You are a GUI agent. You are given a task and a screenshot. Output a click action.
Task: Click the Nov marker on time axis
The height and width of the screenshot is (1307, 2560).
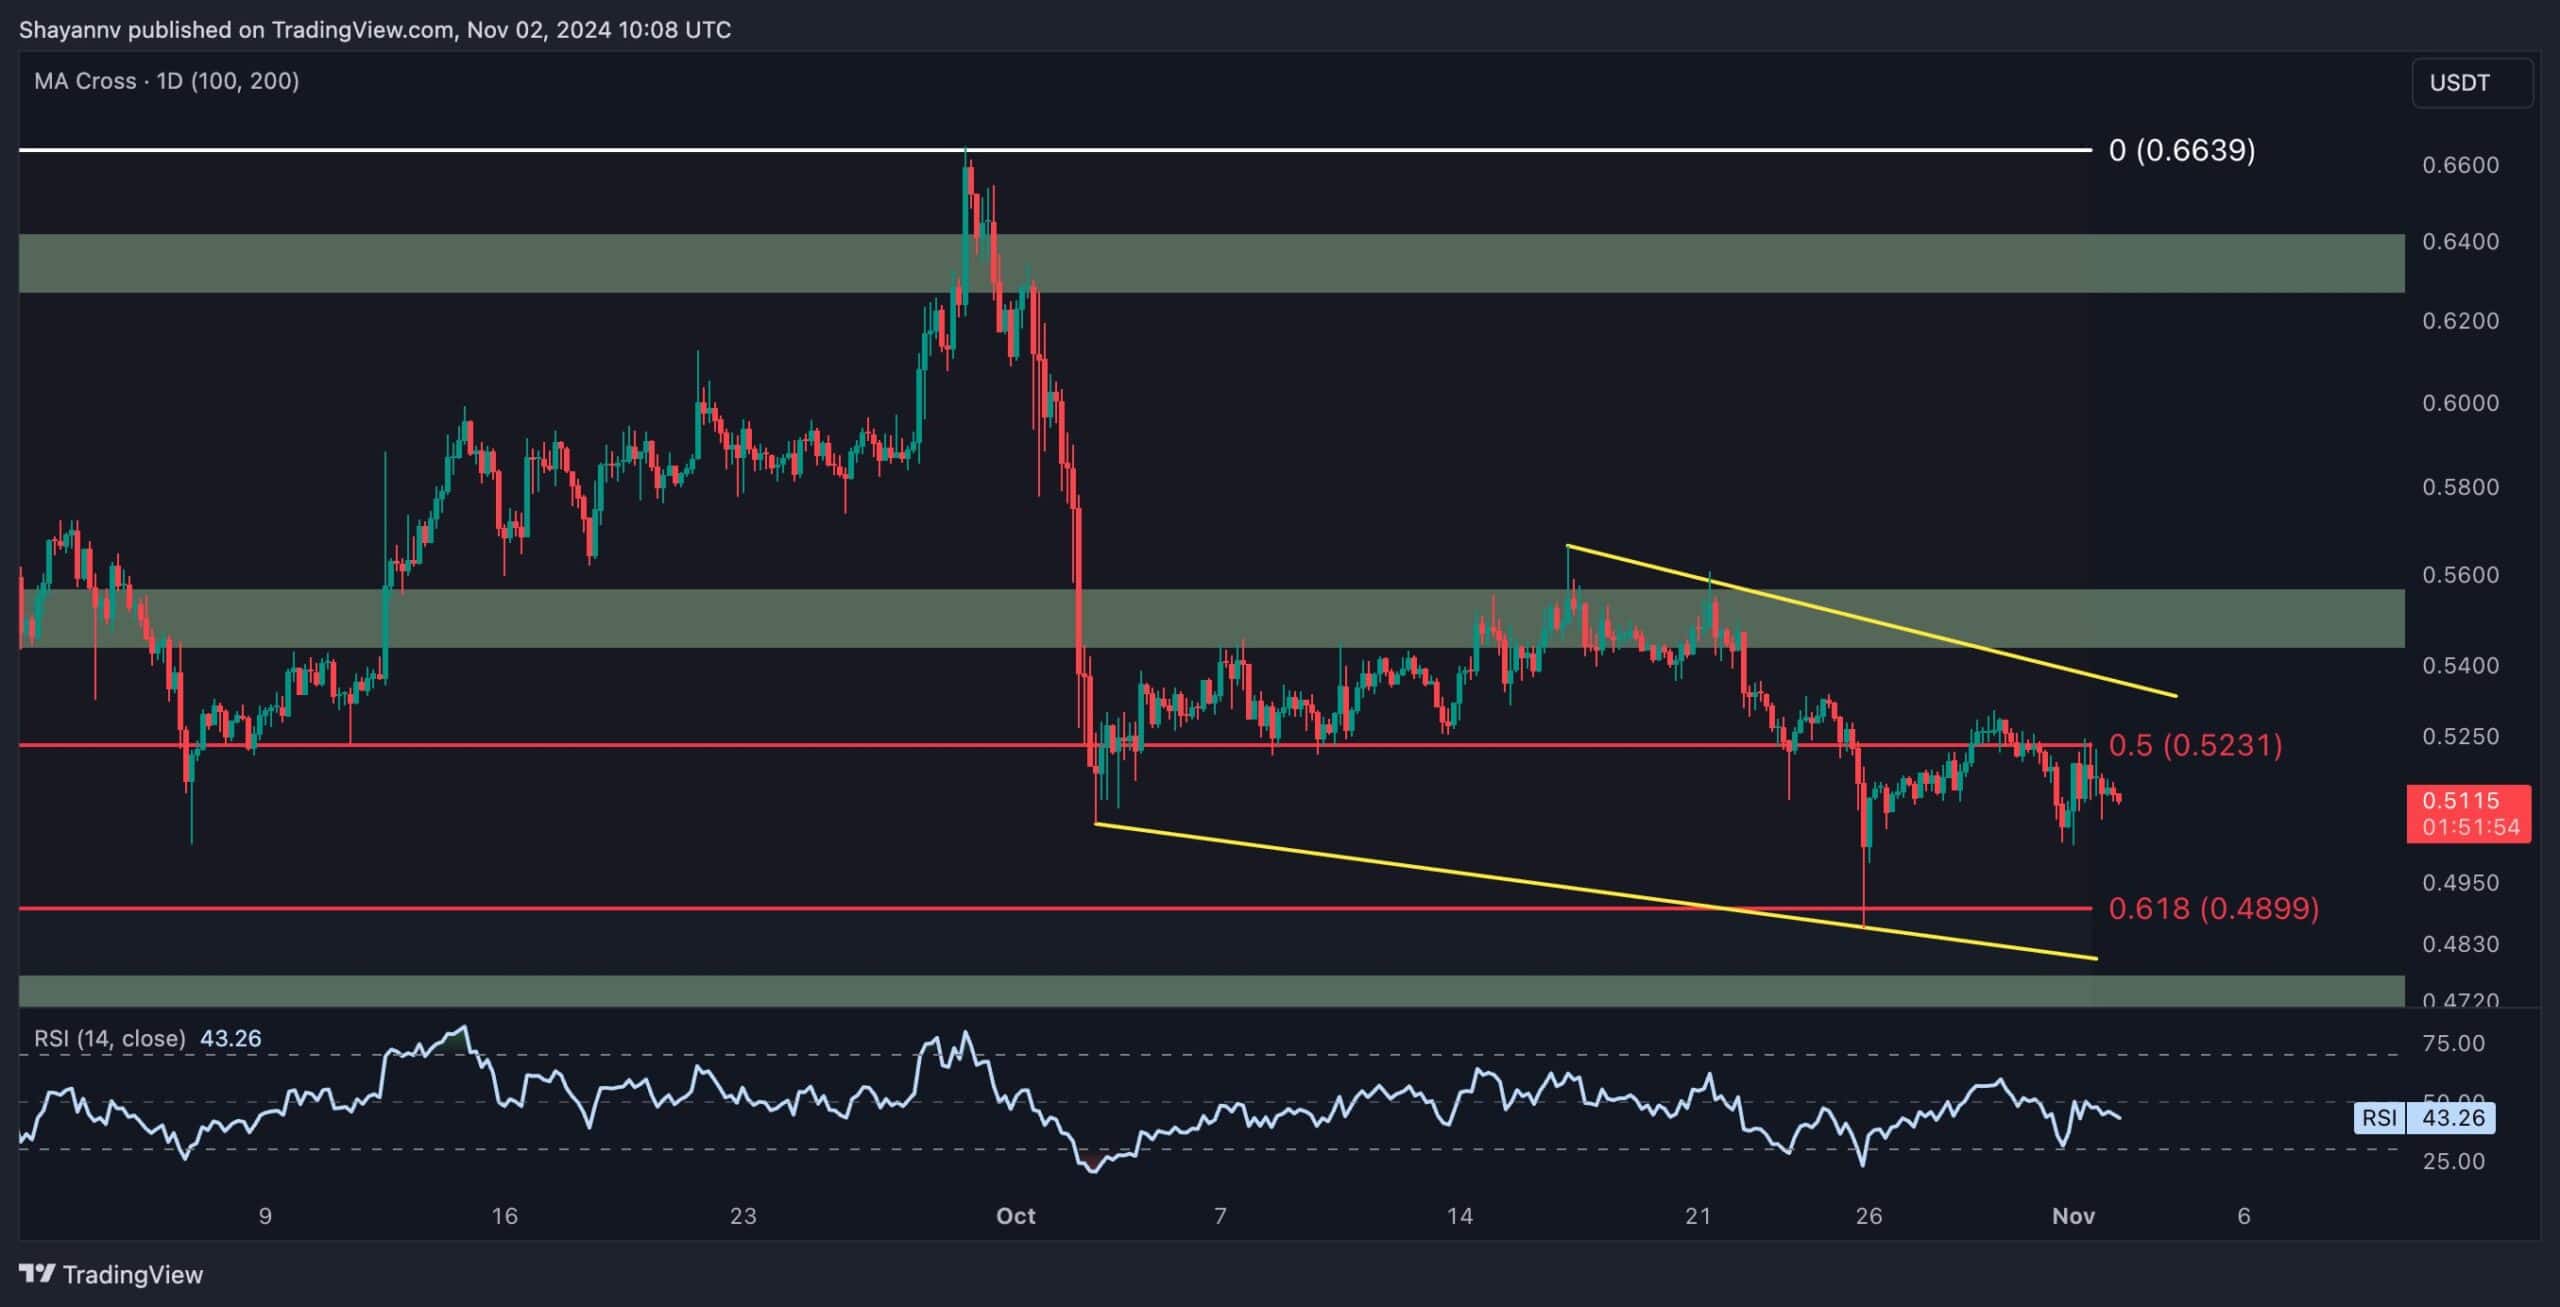[2073, 1216]
